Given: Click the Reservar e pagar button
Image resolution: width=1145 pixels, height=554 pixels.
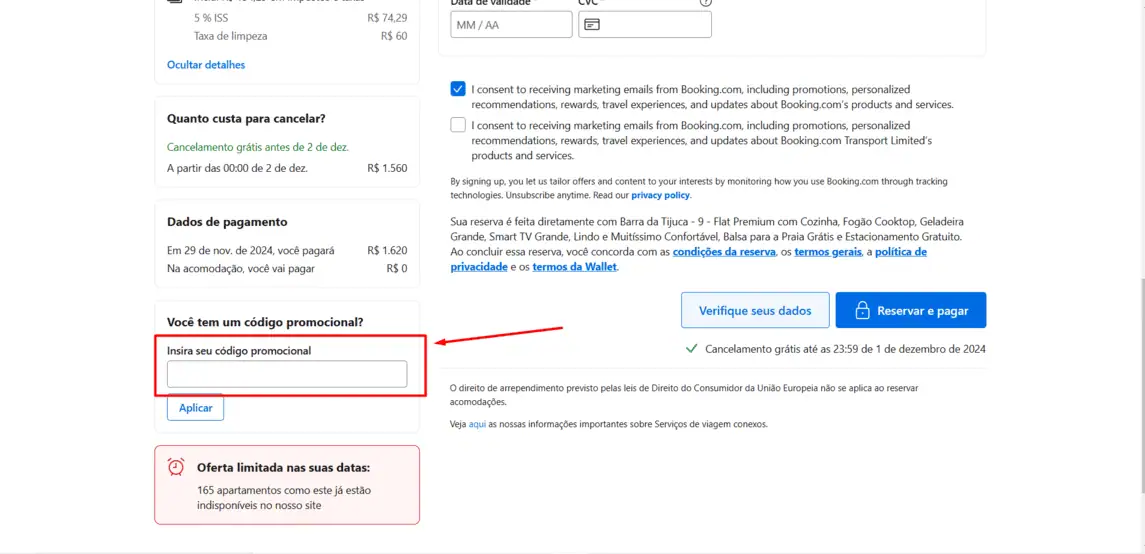Looking at the screenshot, I should 911,310.
